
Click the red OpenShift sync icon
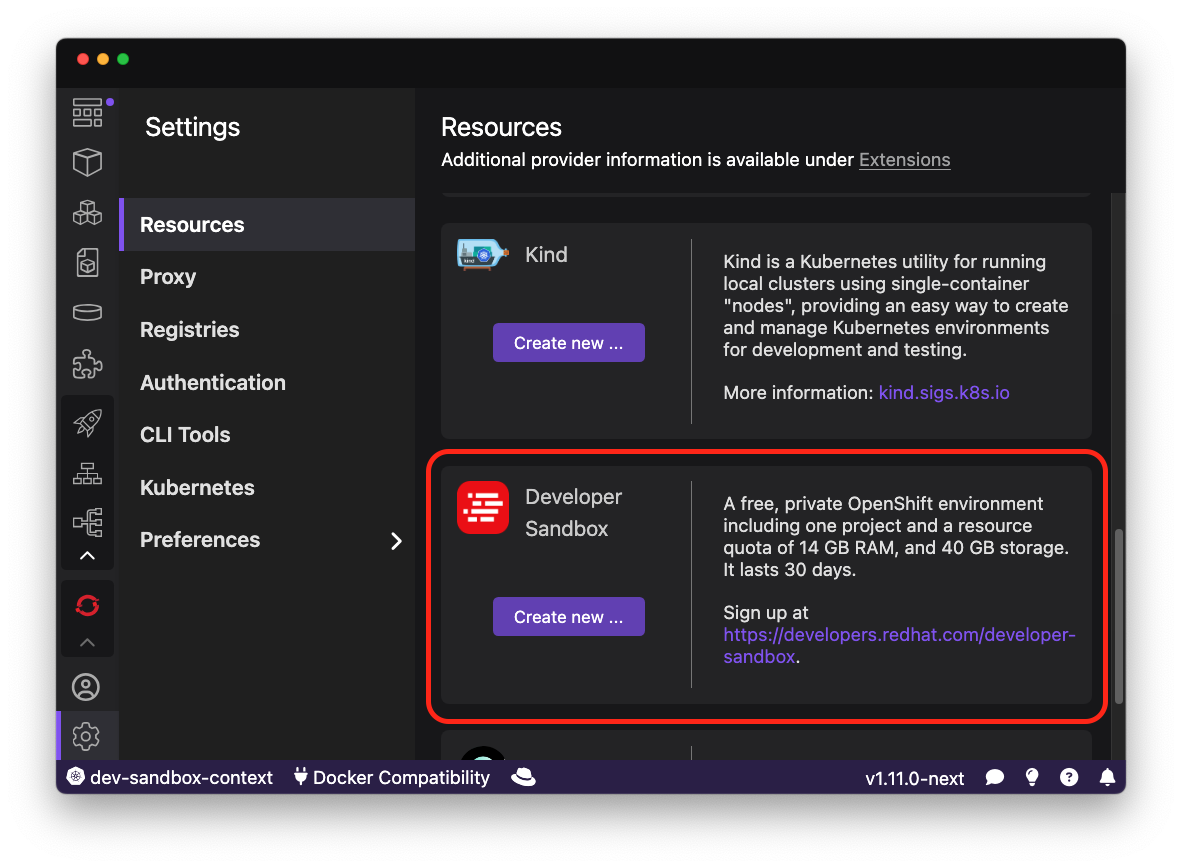[87, 606]
